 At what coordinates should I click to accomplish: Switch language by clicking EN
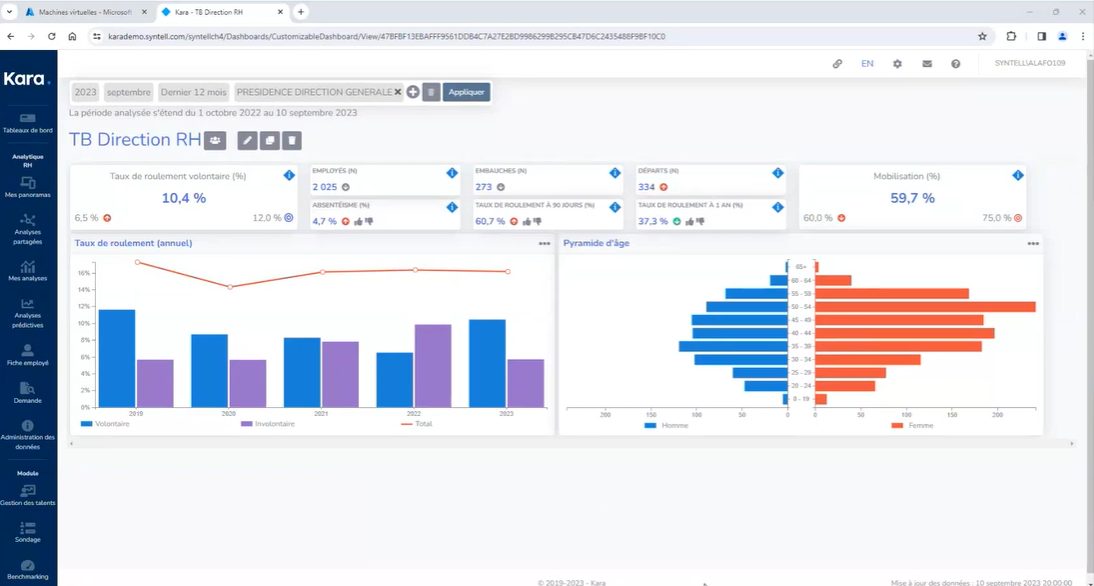point(868,63)
